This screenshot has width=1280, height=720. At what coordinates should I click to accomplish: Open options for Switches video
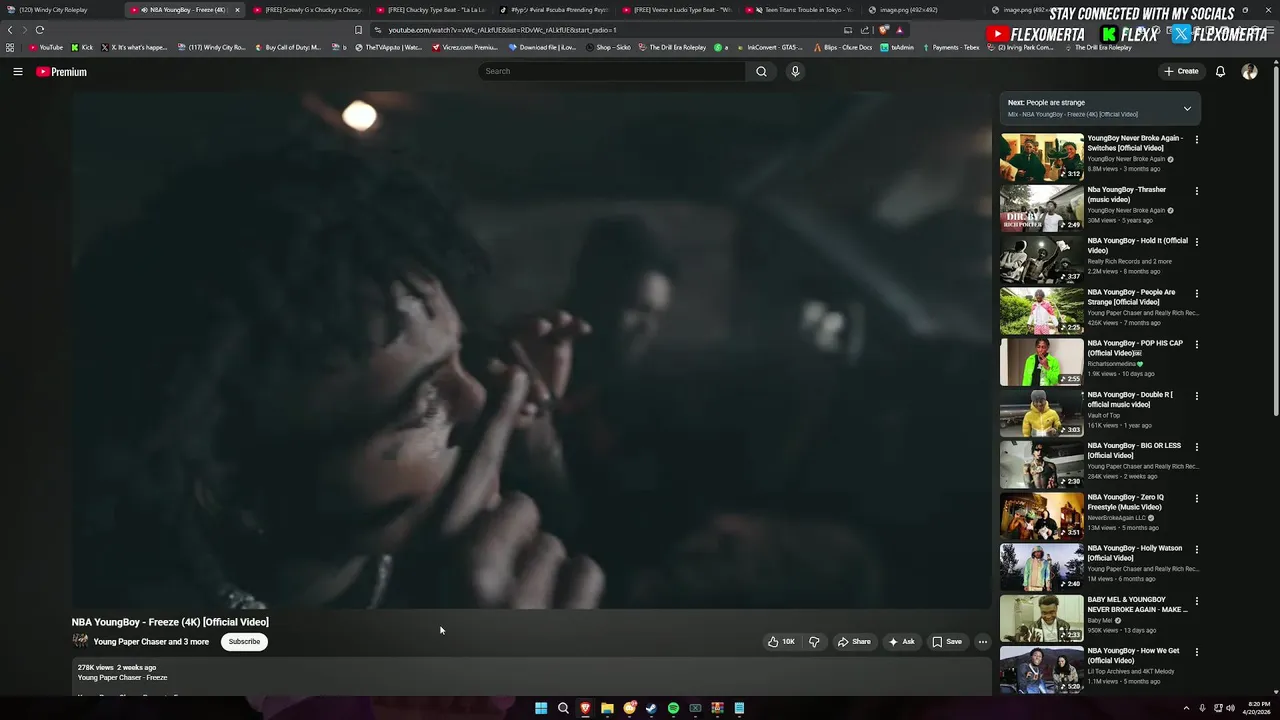click(x=1196, y=139)
